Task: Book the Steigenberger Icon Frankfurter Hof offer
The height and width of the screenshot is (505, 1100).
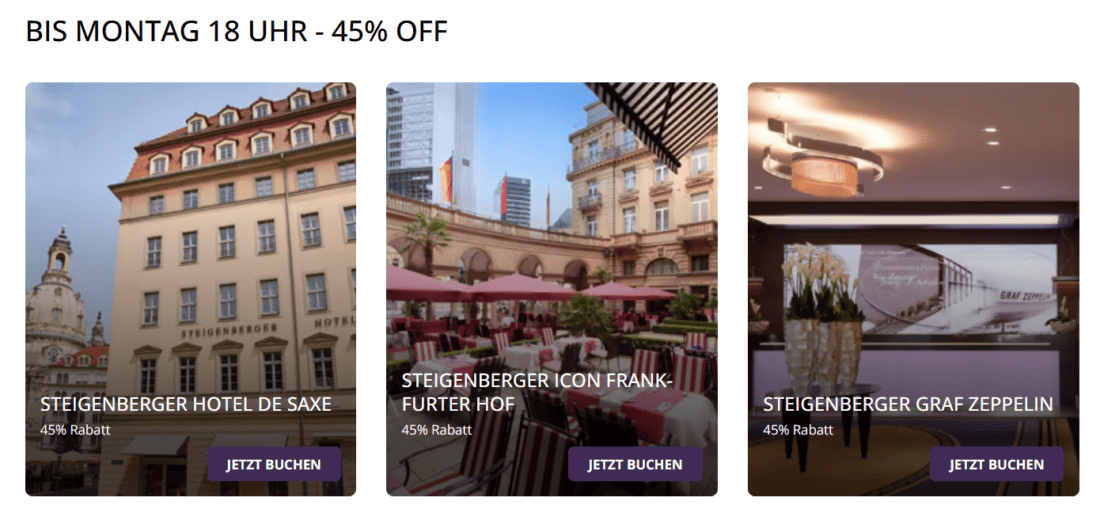Action: 636,464
